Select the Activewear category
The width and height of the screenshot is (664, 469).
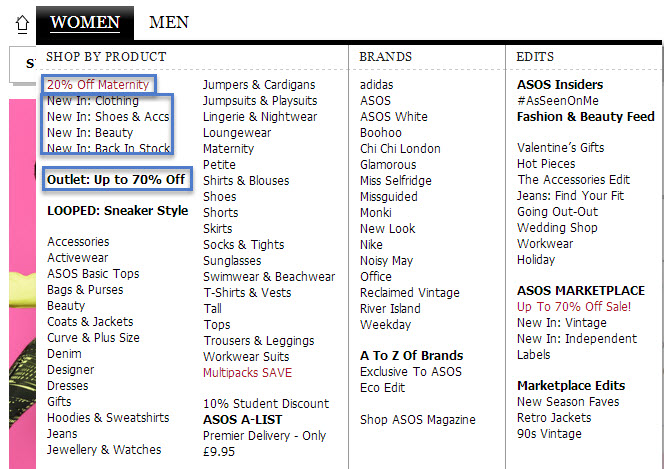click(x=77, y=258)
